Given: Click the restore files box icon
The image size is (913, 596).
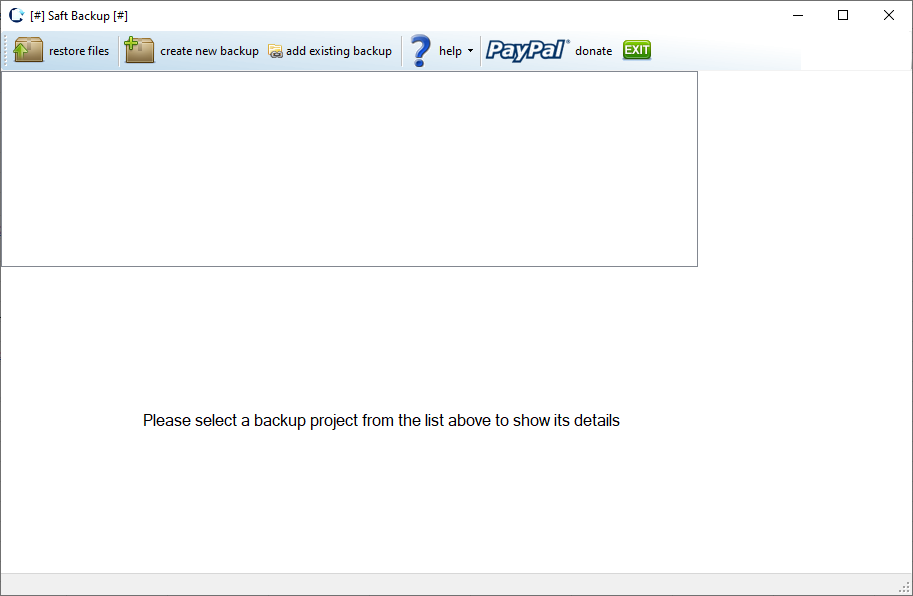Looking at the screenshot, I should coord(29,50).
